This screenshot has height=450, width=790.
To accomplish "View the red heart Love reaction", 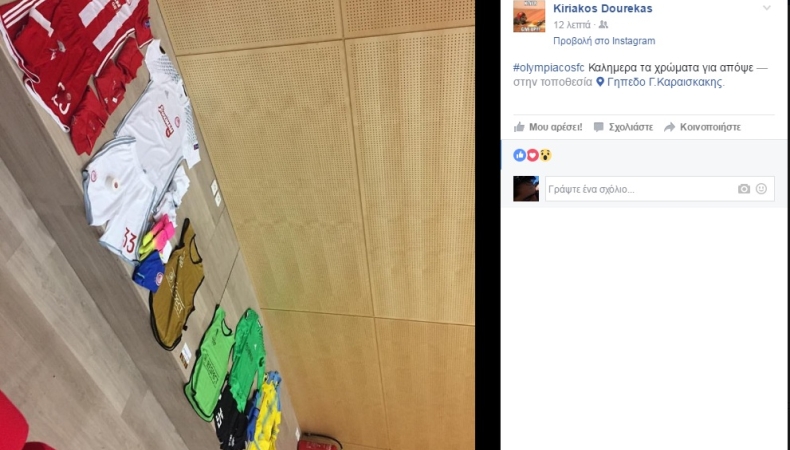I will [x=533, y=155].
